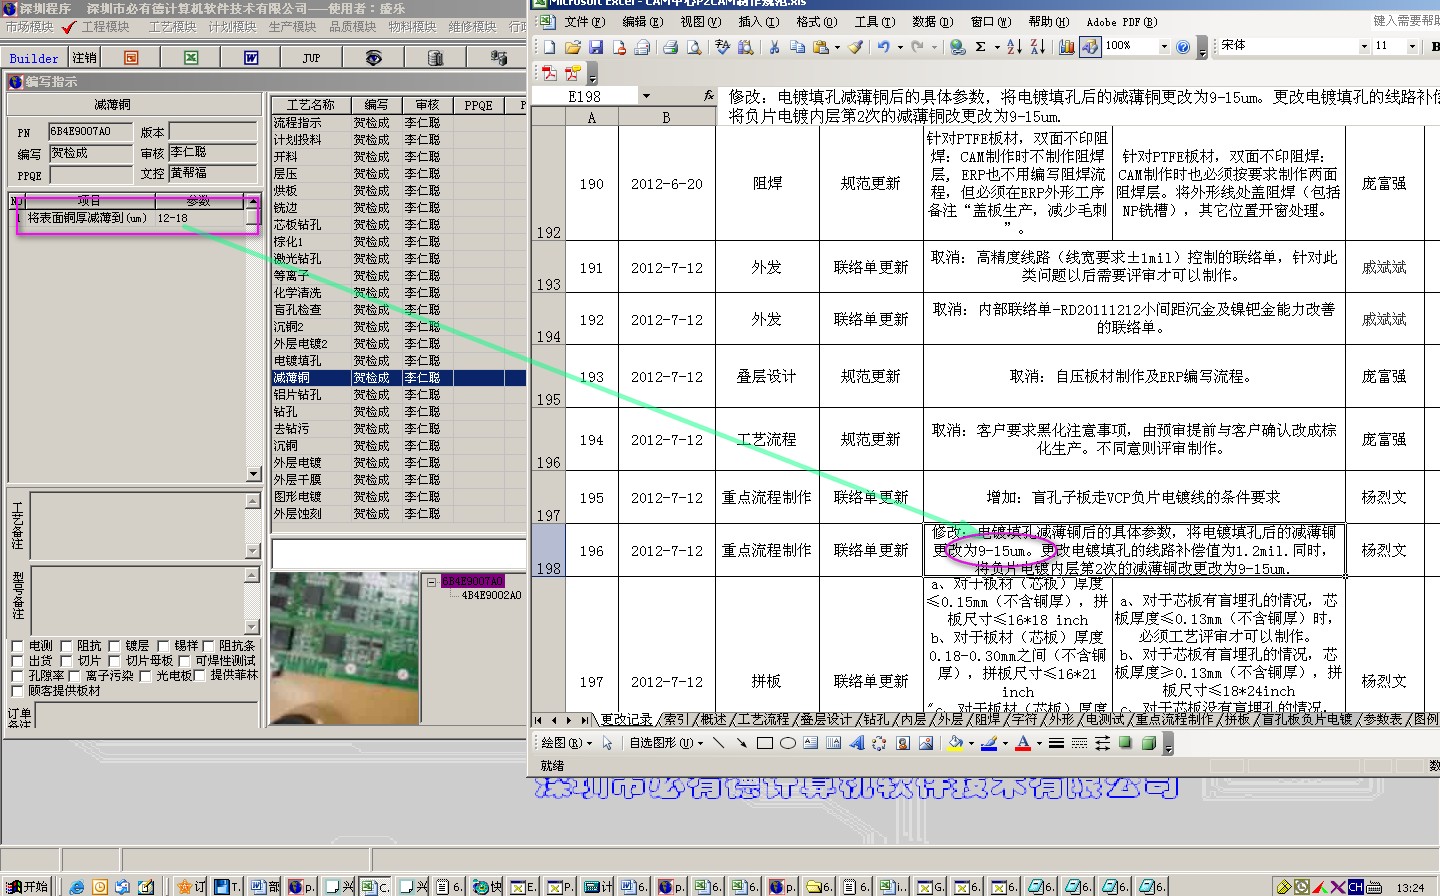This screenshot has height=896, width=1440.
Task: Collapse the 6B4E9007A0 tree node
Action: [x=431, y=582]
